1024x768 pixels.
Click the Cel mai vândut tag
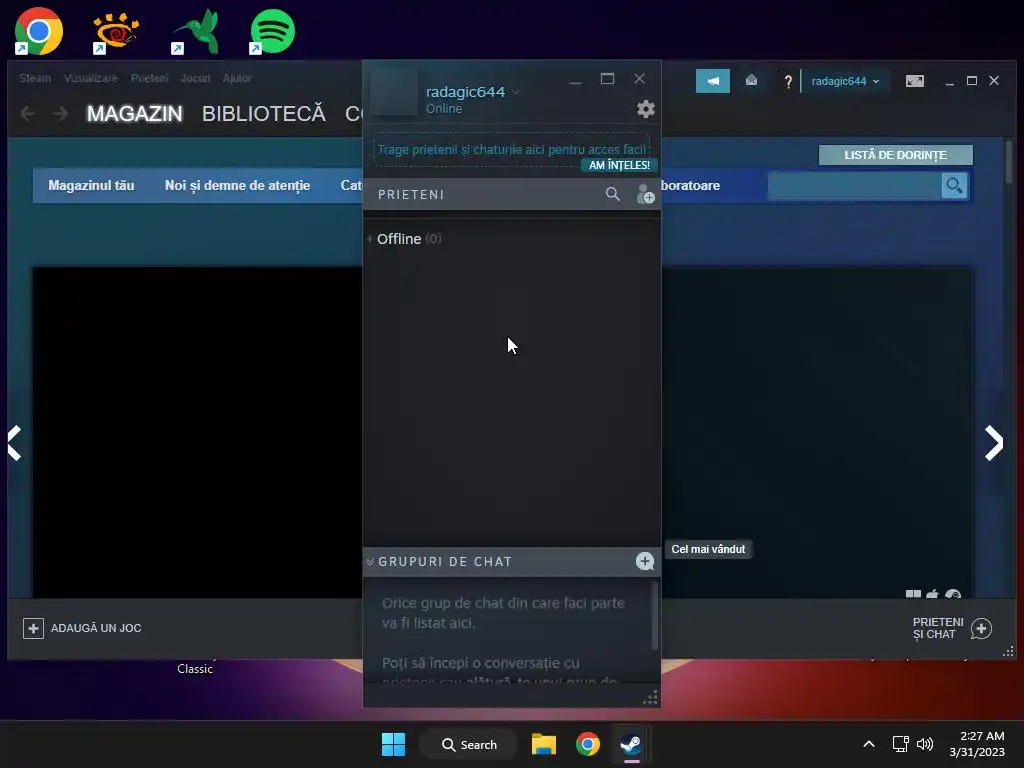(708, 549)
